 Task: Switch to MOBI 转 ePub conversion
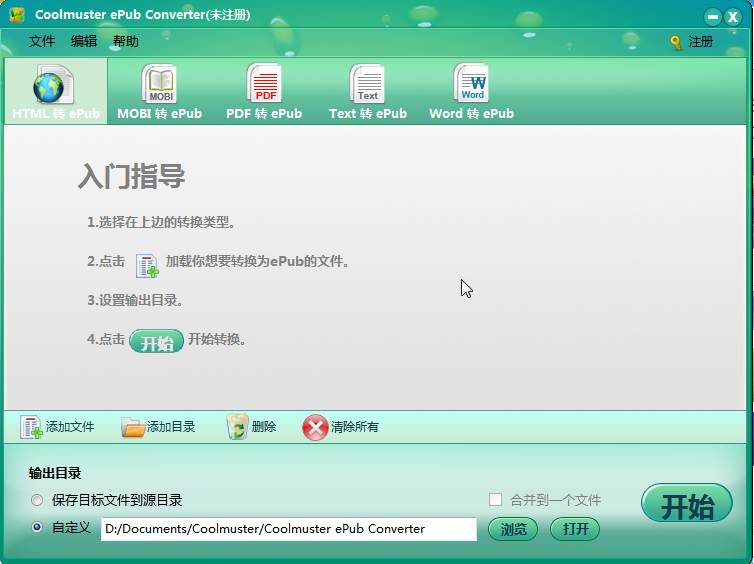pos(160,91)
